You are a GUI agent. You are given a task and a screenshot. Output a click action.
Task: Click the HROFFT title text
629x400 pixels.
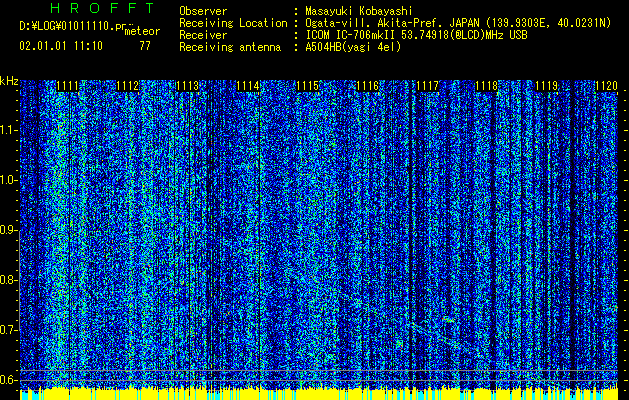103,8
